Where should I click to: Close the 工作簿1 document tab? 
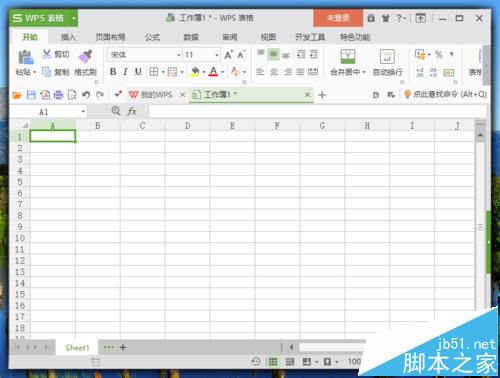tap(307, 95)
